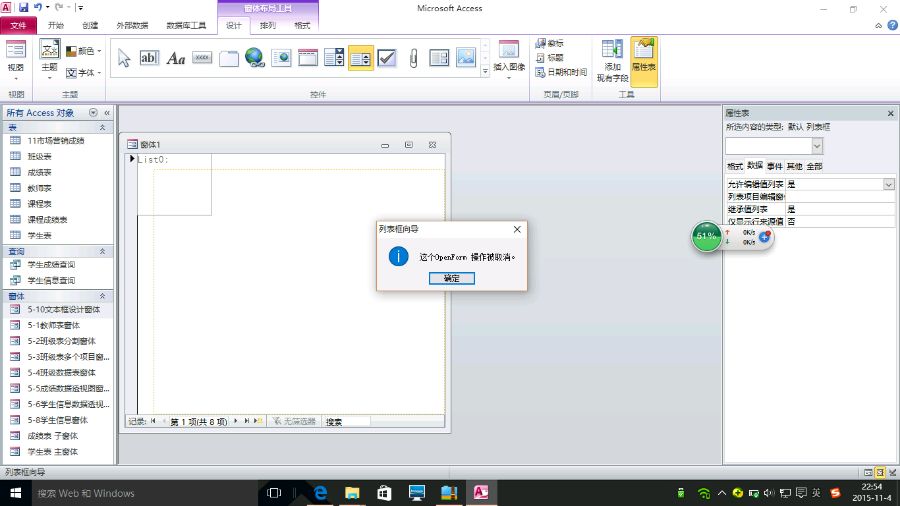
Task: Click the Undo arrow icon
Action: [x=38, y=7]
